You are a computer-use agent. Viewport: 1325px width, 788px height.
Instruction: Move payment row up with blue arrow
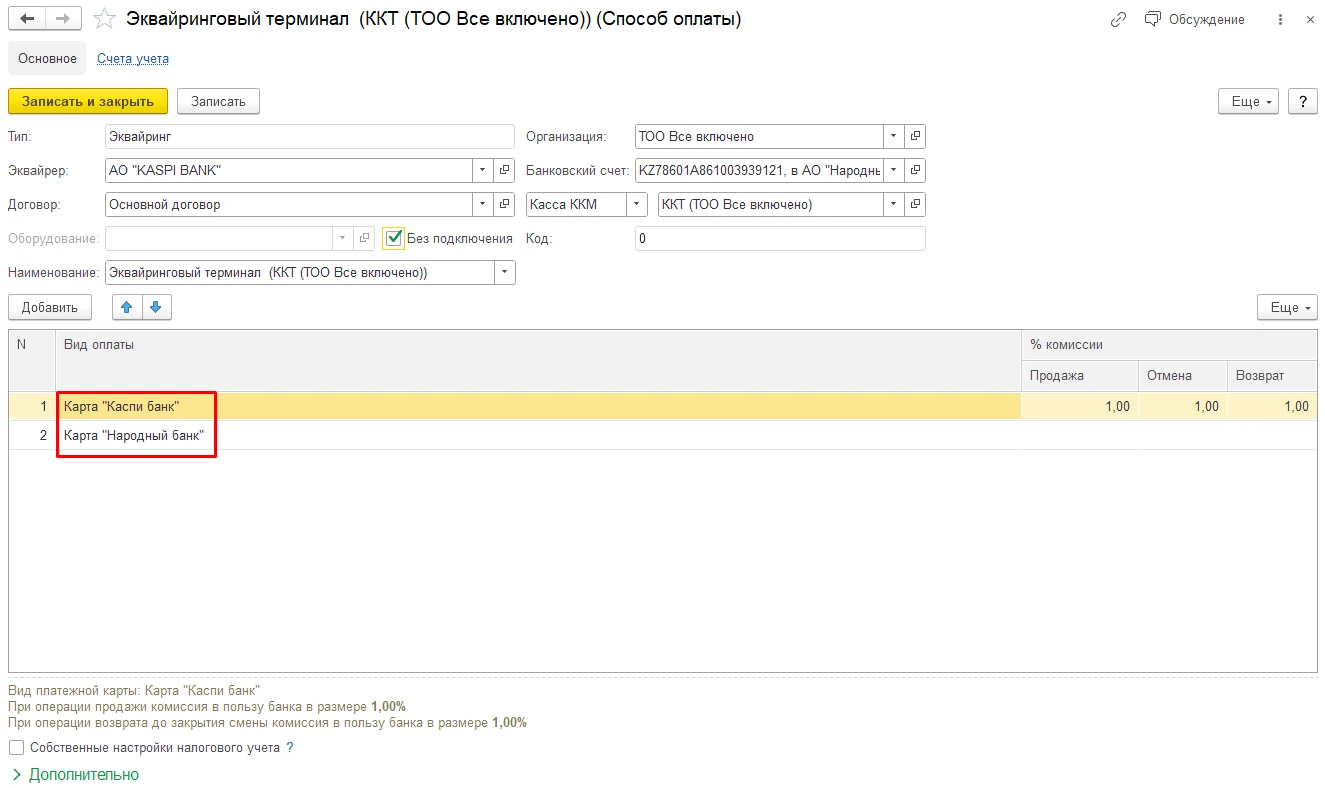(126, 307)
